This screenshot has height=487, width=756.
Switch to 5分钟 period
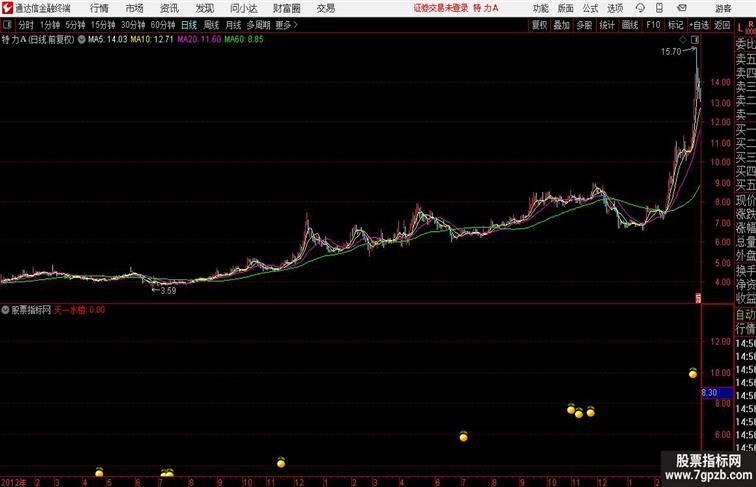[x=75, y=25]
